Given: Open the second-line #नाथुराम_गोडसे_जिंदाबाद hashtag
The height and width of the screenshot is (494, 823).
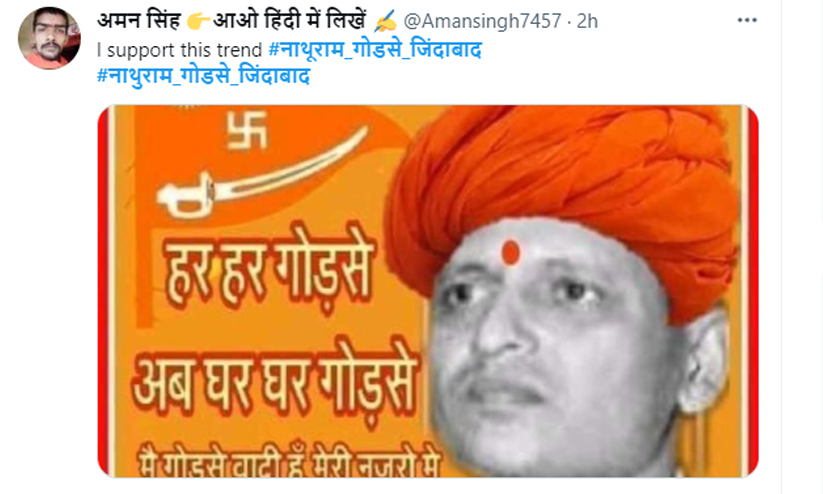Looking at the screenshot, I should click(204, 76).
